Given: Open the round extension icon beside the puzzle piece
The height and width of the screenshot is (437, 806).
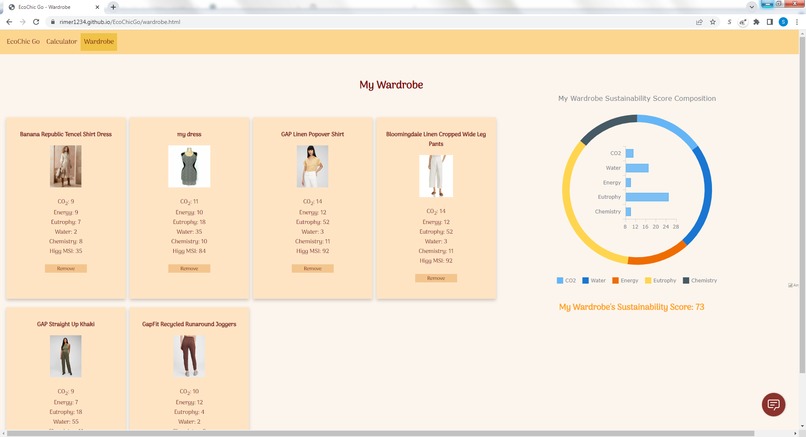Looking at the screenshot, I should coord(743,22).
